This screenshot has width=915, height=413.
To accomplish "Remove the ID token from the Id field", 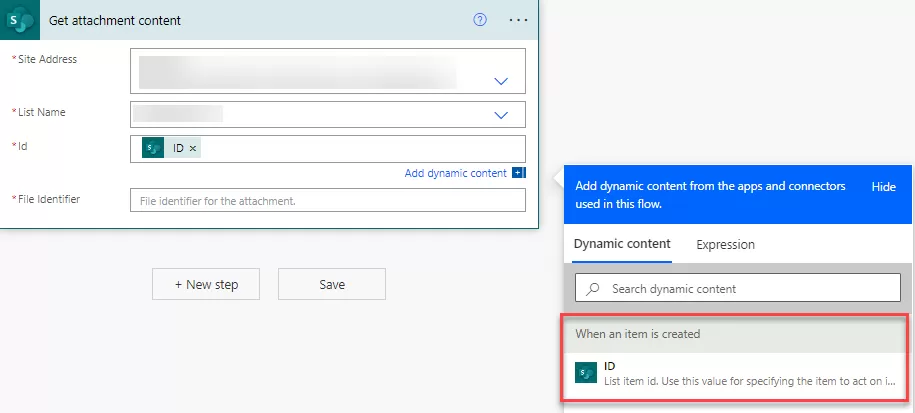I will click(x=193, y=148).
